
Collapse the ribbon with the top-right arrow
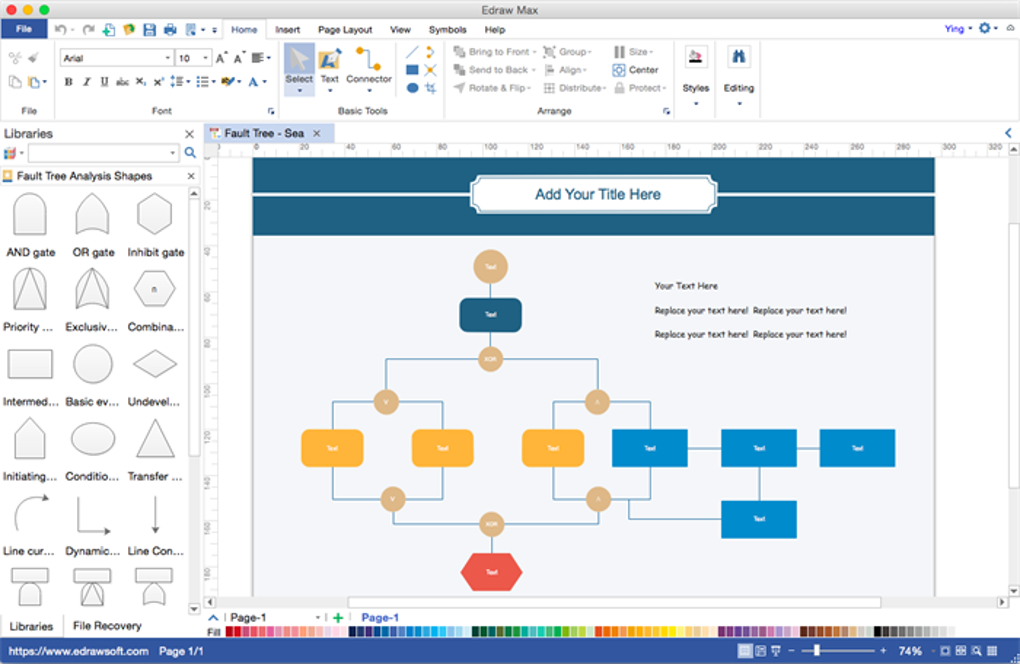tap(1010, 28)
